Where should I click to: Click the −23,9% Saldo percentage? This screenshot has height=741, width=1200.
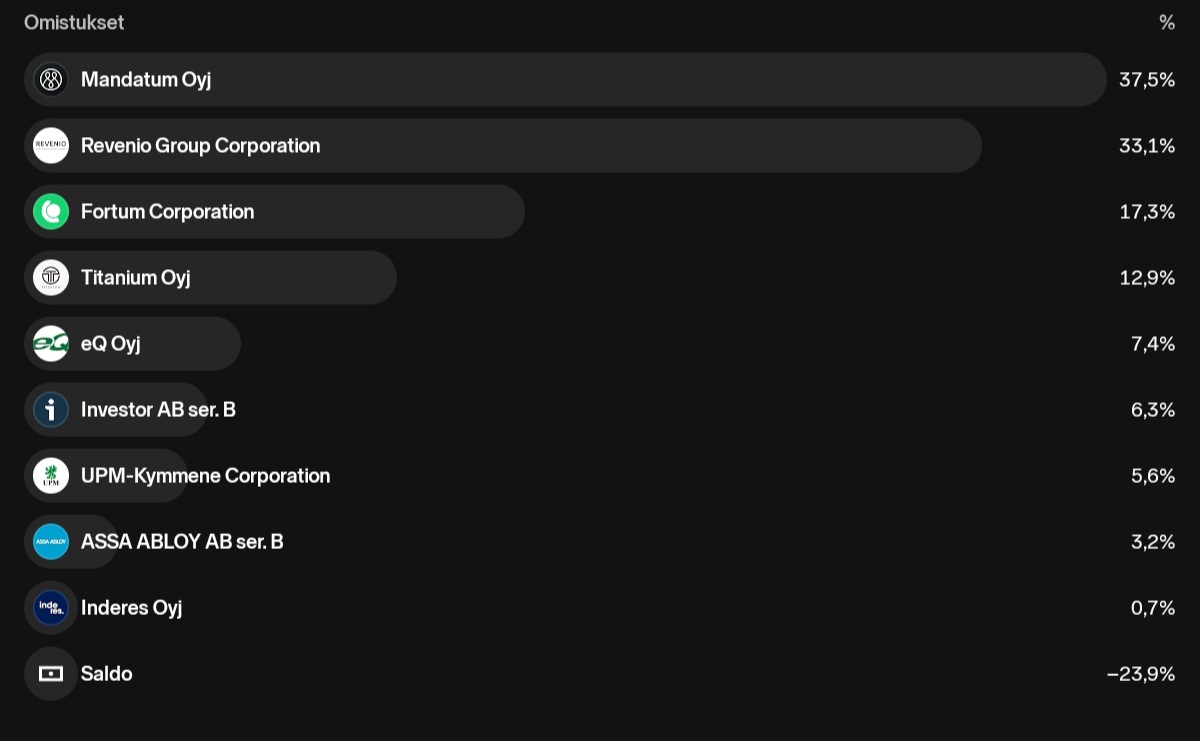(x=1140, y=674)
